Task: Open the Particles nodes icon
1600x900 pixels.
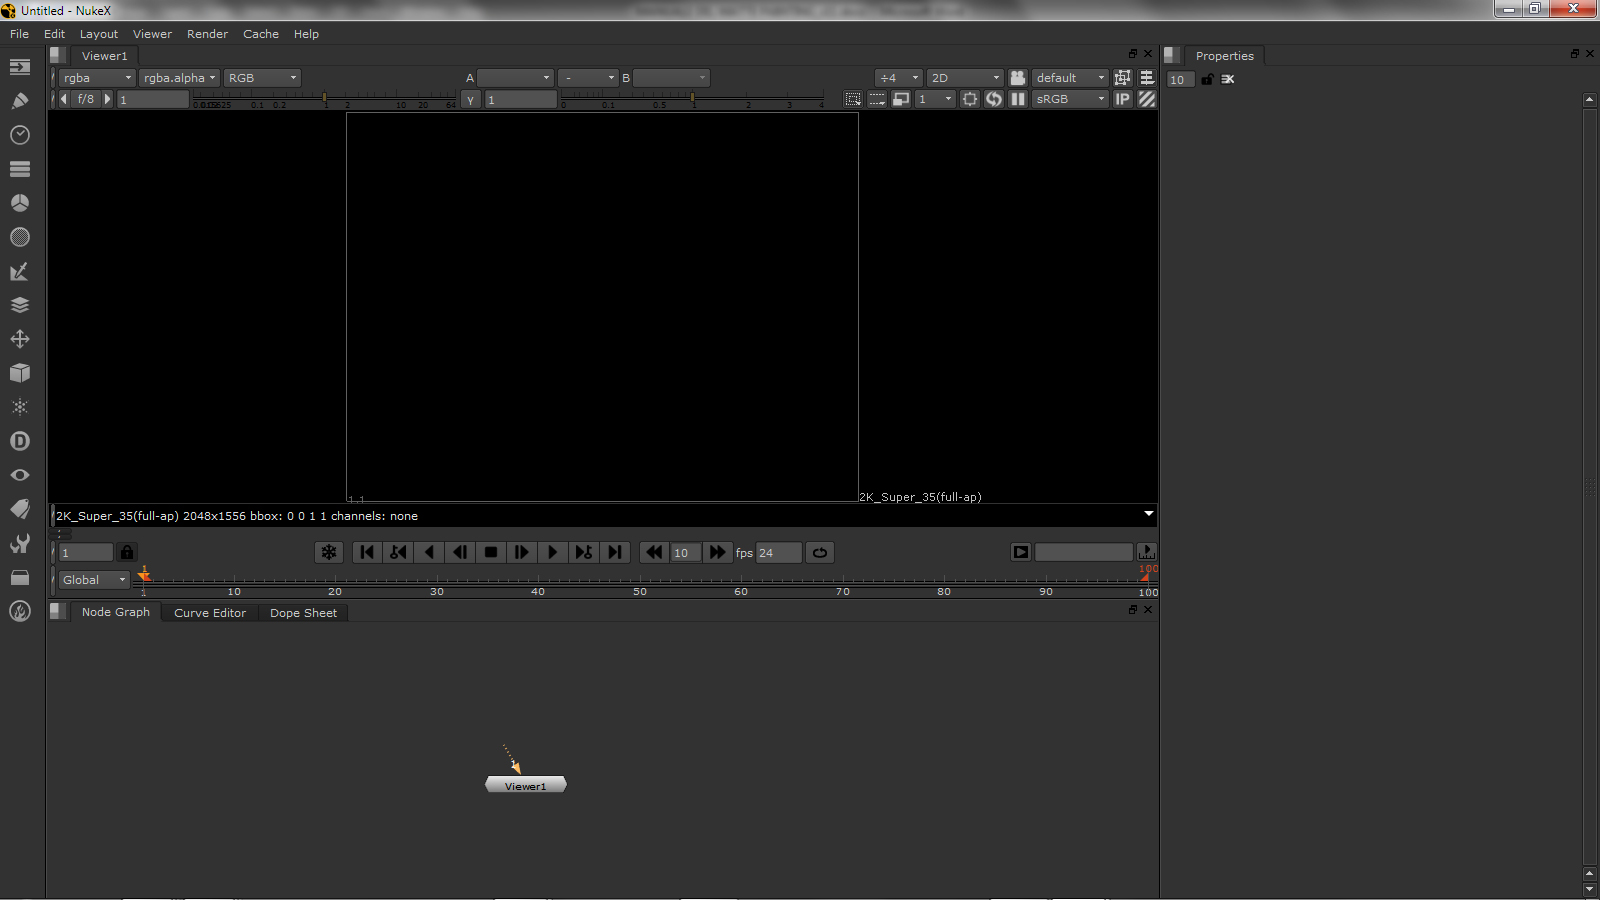Action: click(x=19, y=407)
